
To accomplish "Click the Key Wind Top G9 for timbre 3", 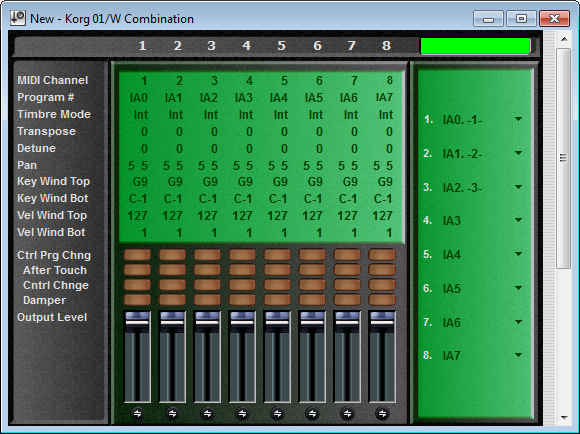I will pos(210,182).
